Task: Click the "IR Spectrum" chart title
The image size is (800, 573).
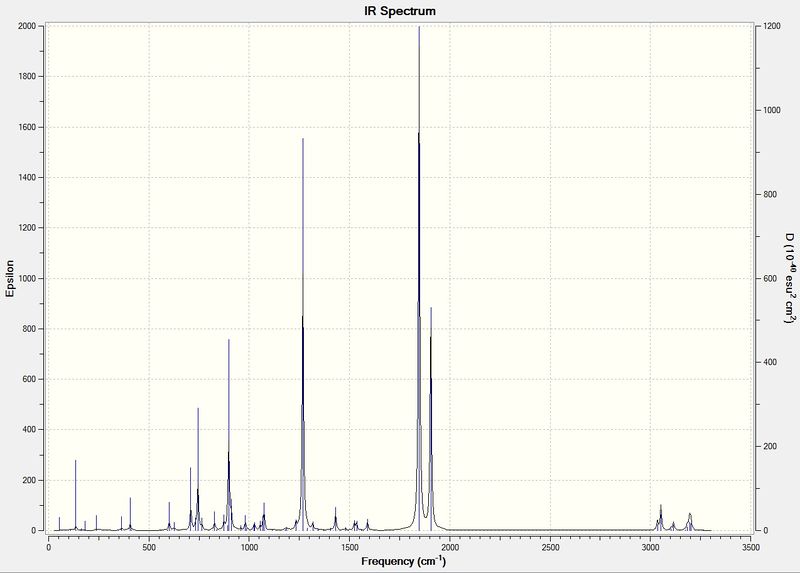Action: 399,11
